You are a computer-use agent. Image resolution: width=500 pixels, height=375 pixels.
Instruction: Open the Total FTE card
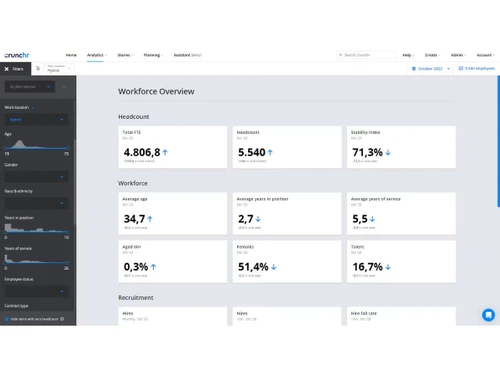point(173,147)
